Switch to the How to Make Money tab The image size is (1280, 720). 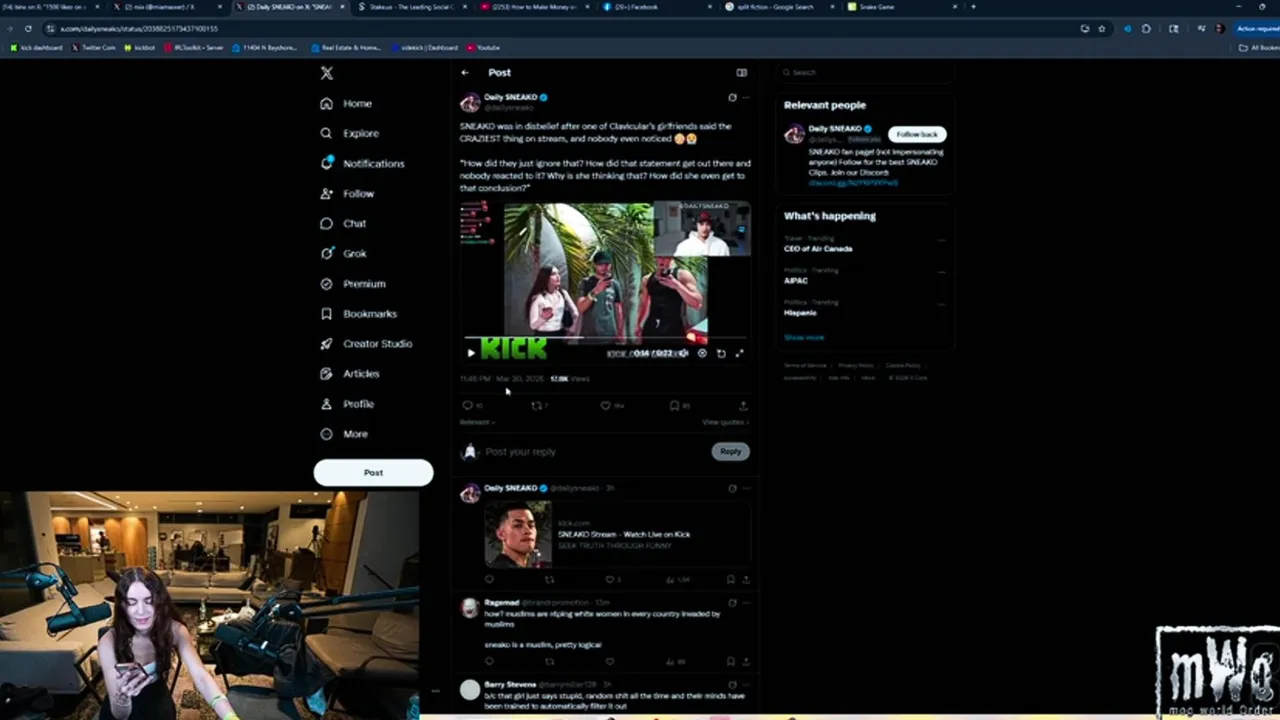534,7
